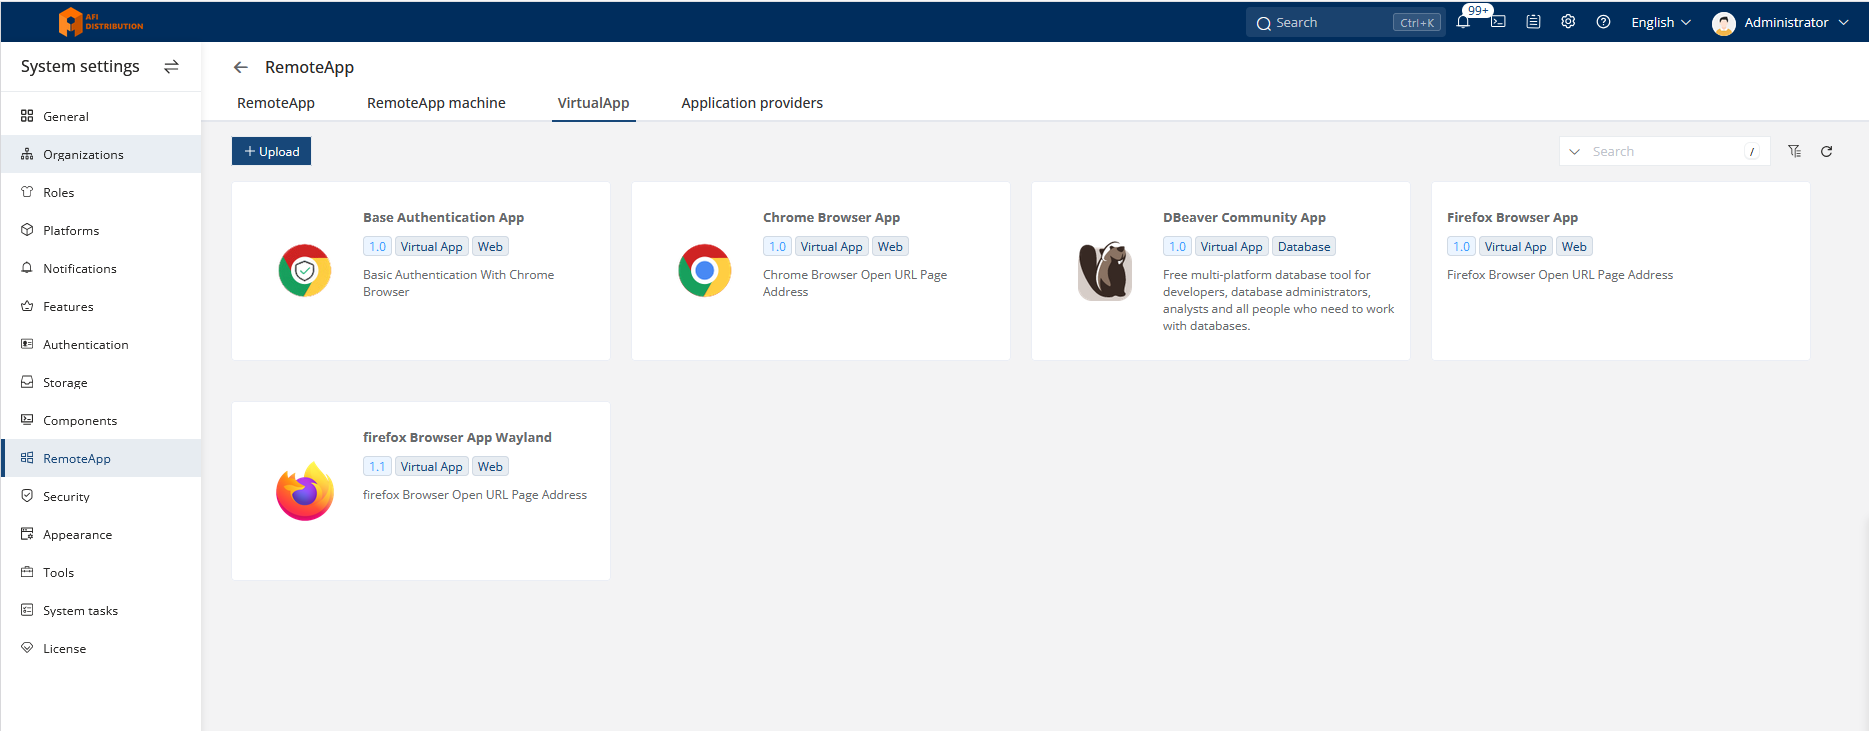Expand the list search field dropdown arrow
The image size is (1869, 731).
tap(1575, 151)
